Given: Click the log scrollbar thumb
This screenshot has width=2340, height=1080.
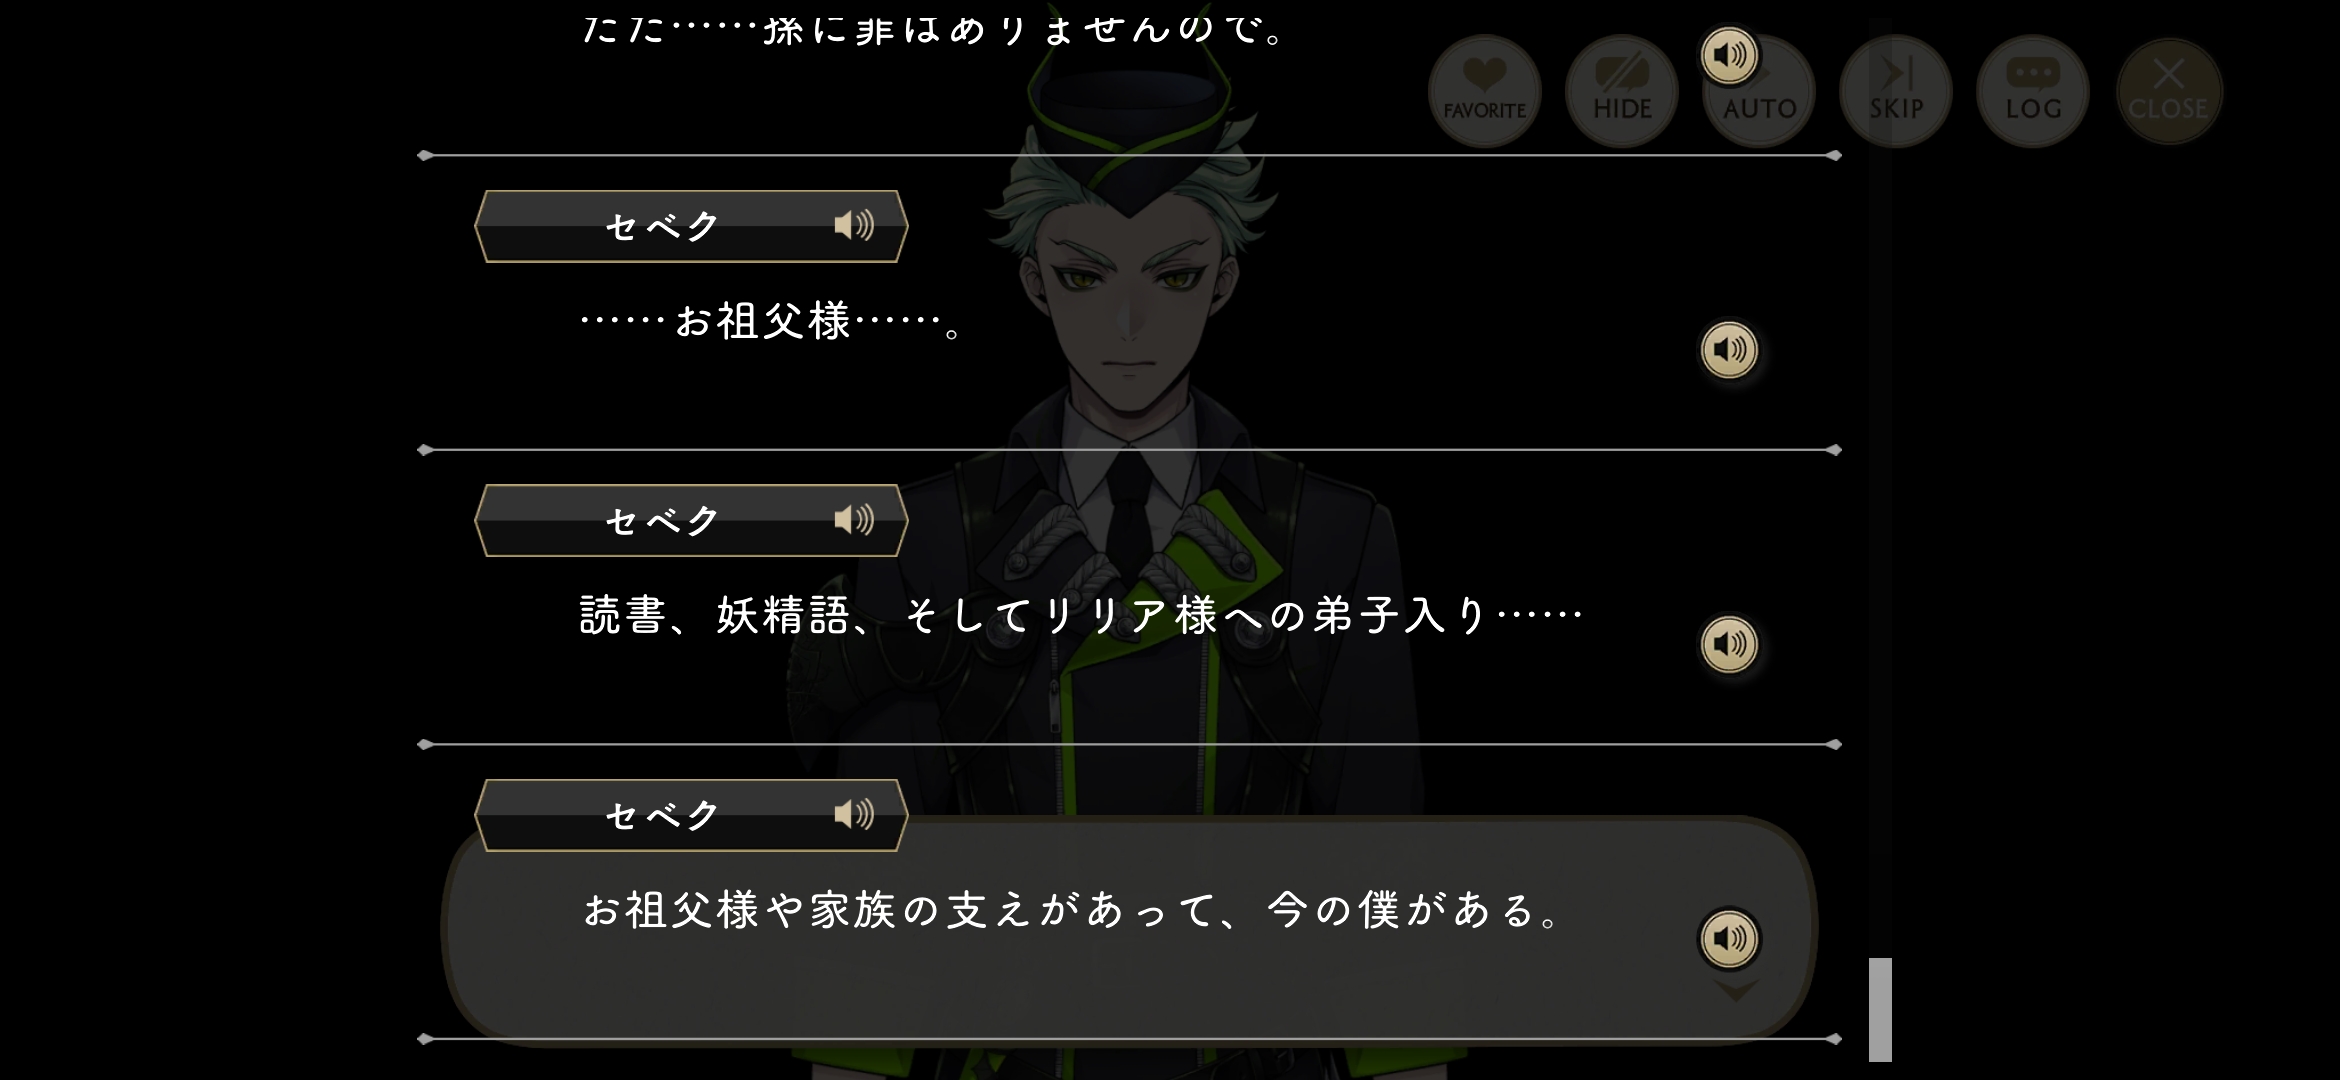Looking at the screenshot, I should tap(1880, 1009).
